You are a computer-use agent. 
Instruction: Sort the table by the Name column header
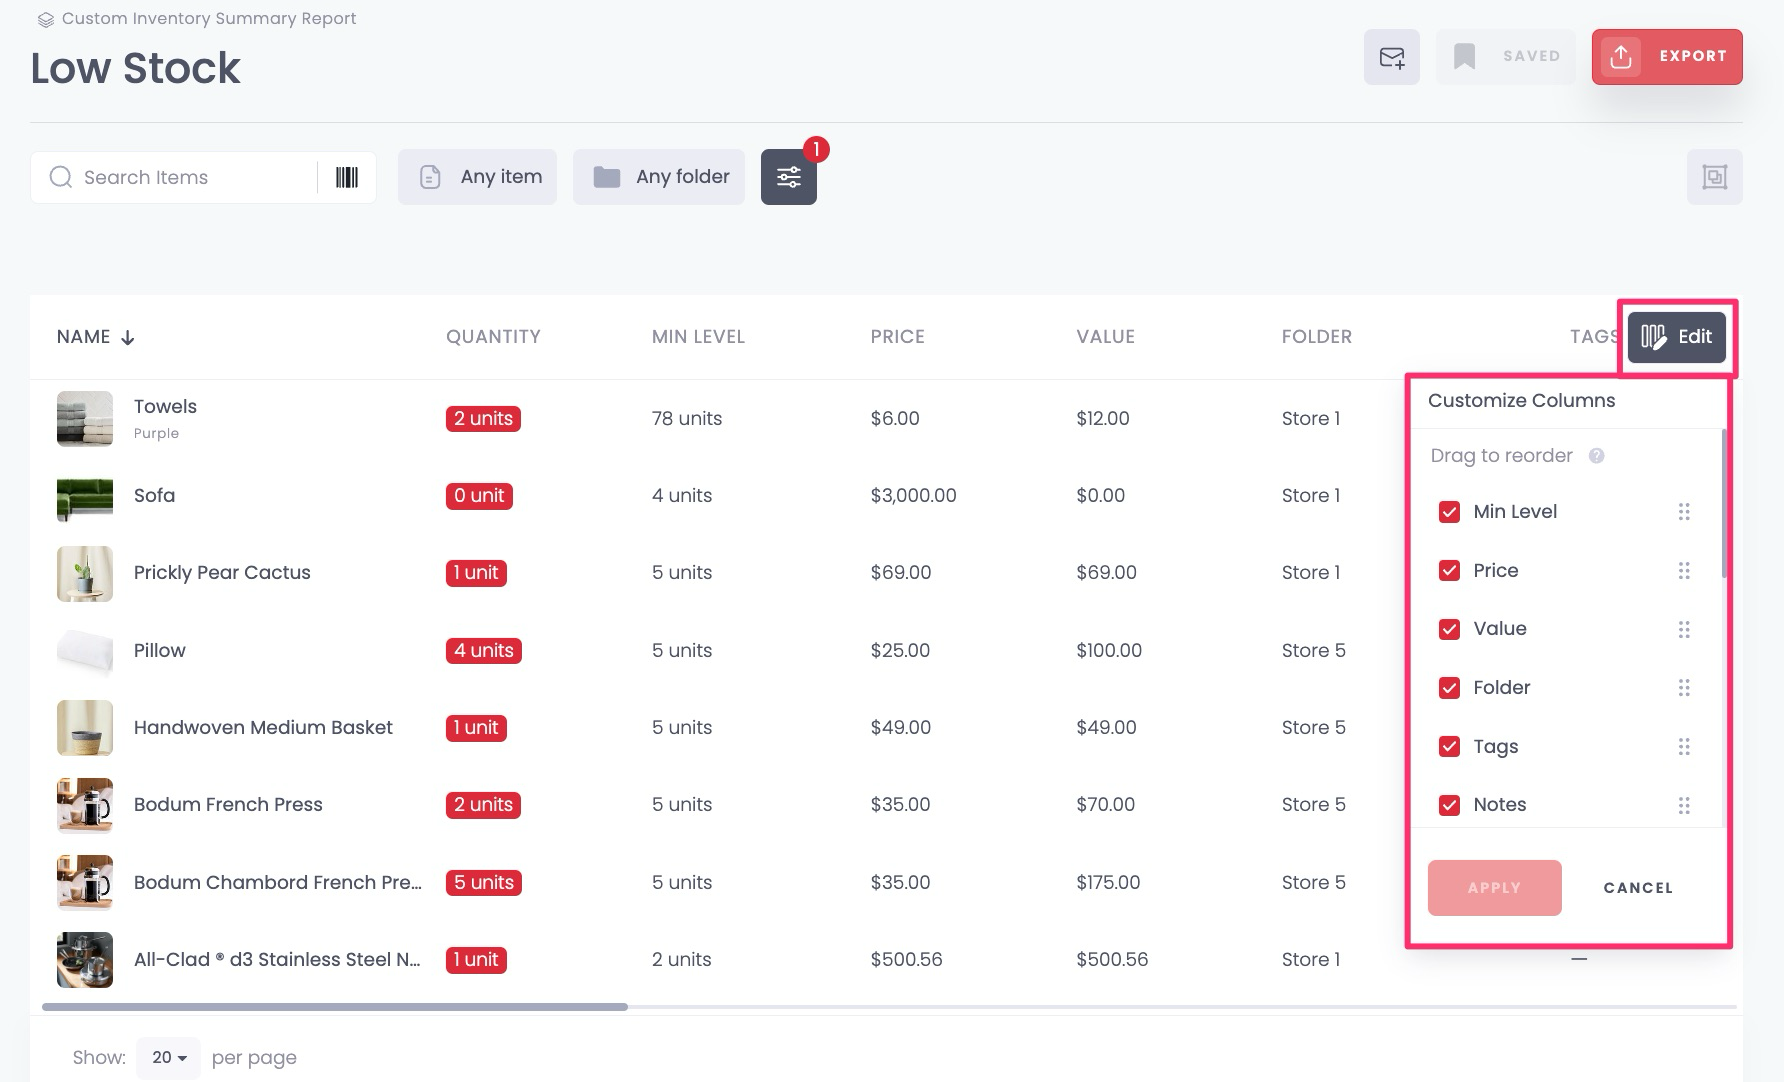click(x=95, y=337)
